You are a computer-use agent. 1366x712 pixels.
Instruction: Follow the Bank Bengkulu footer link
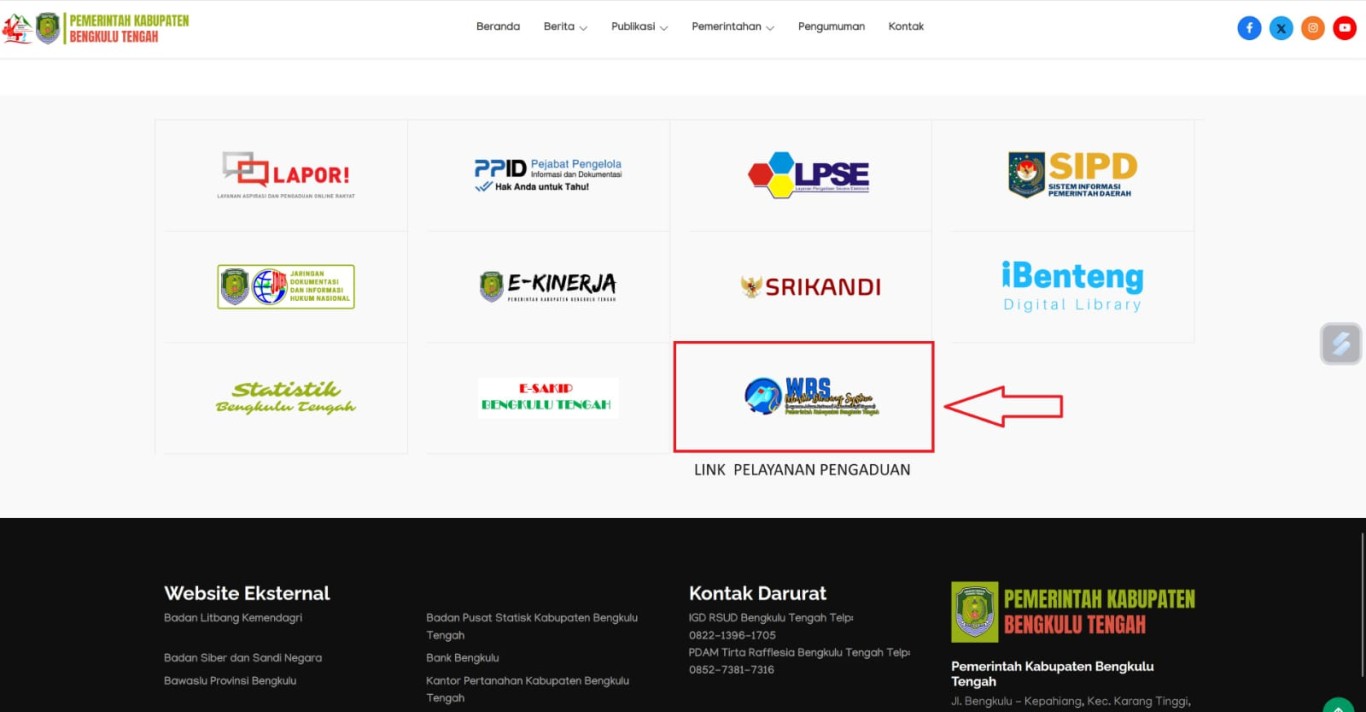[462, 658]
